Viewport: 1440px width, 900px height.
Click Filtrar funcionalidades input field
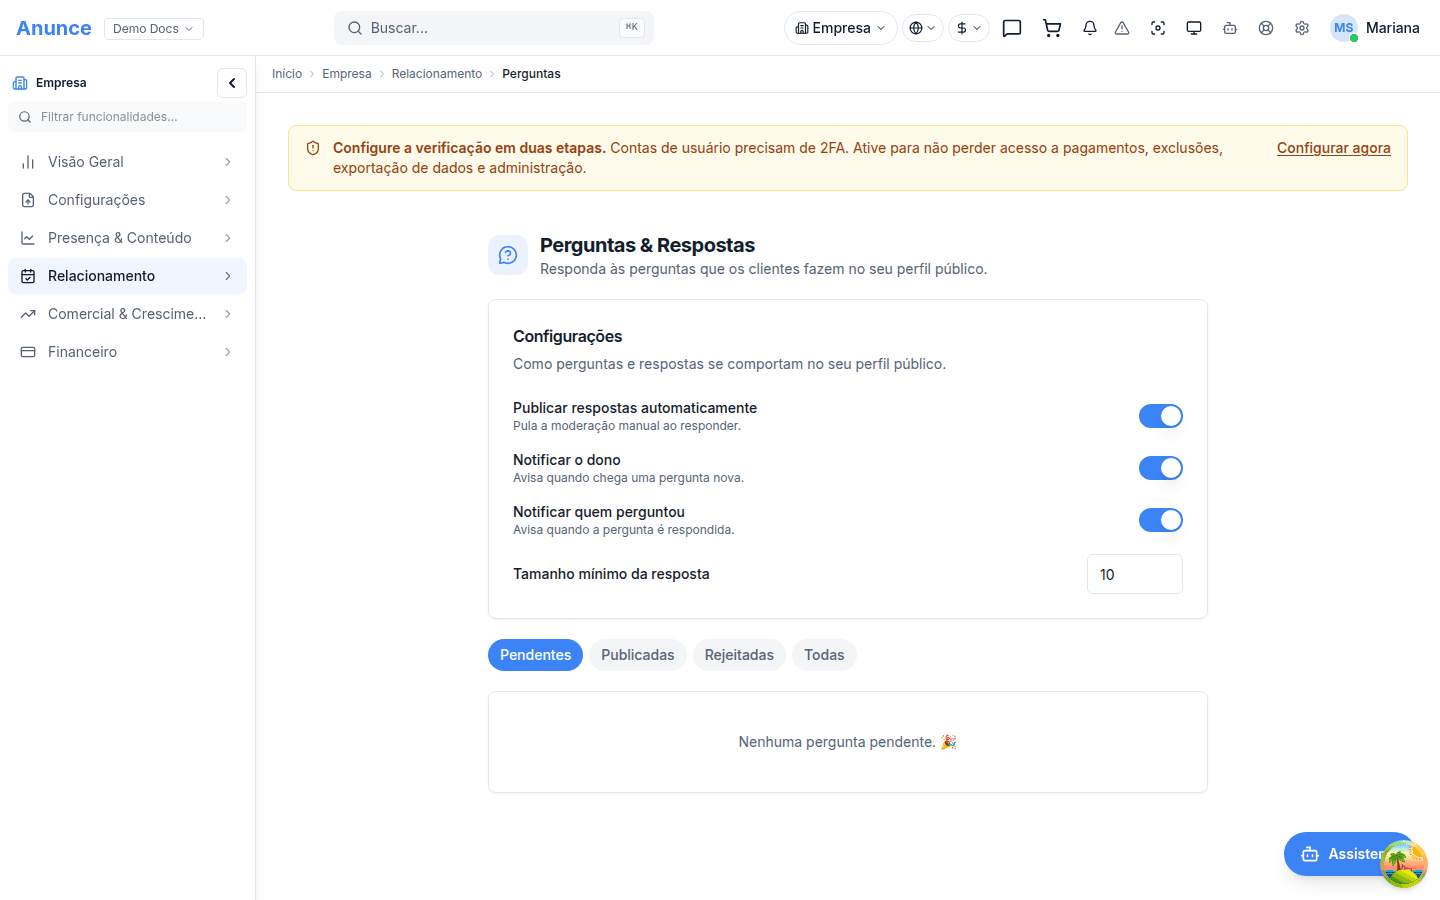(127, 117)
